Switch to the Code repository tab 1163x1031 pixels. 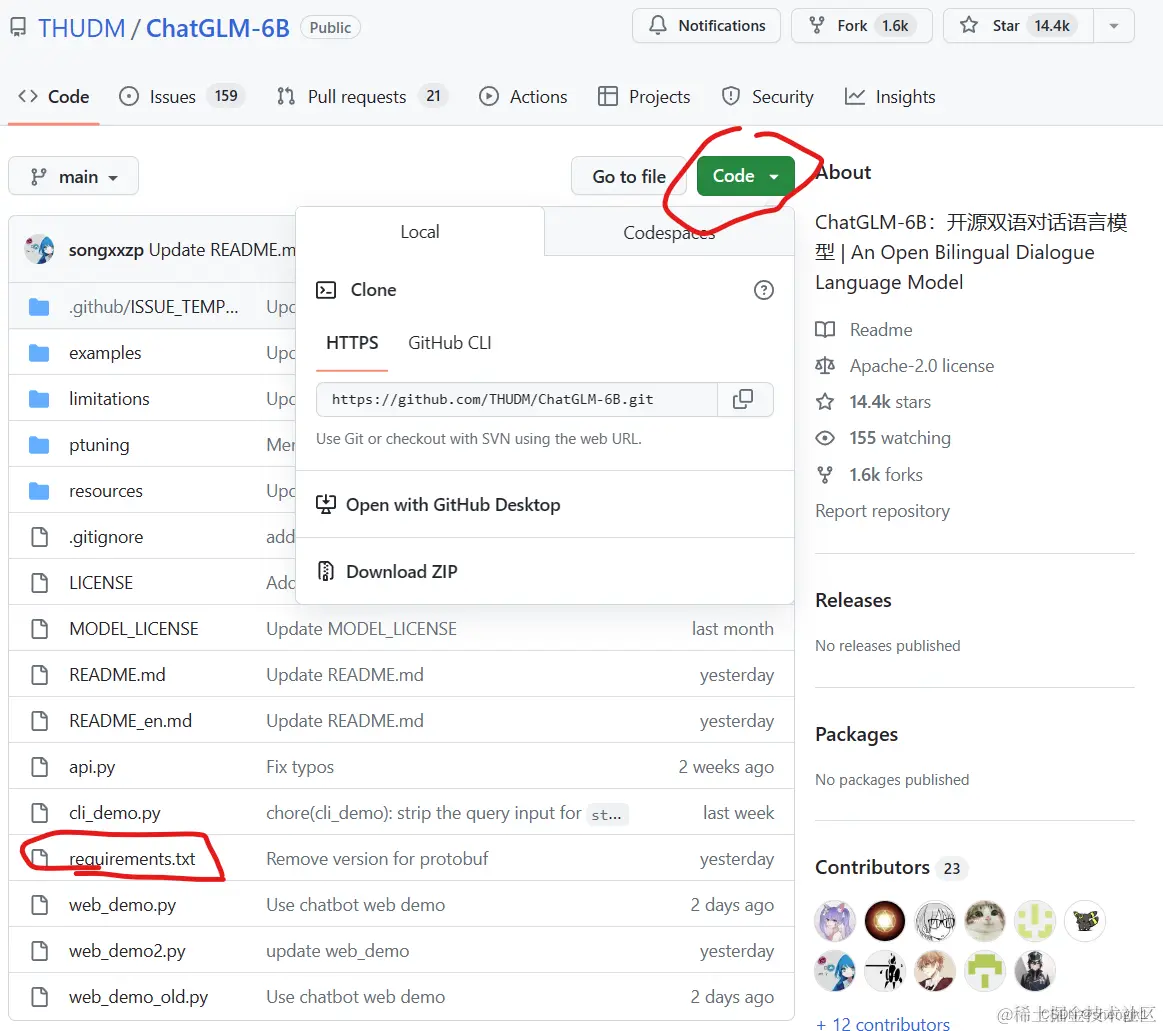(53, 97)
